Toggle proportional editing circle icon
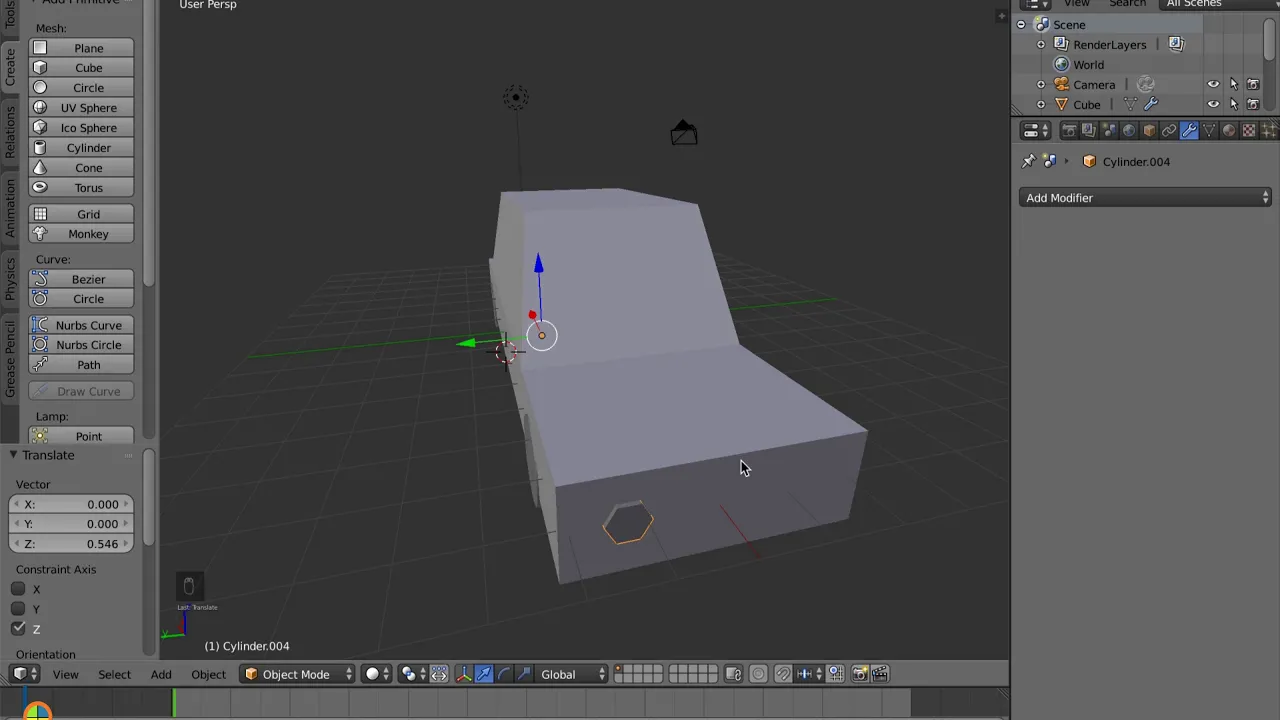The width and height of the screenshot is (1280, 720). [758, 674]
